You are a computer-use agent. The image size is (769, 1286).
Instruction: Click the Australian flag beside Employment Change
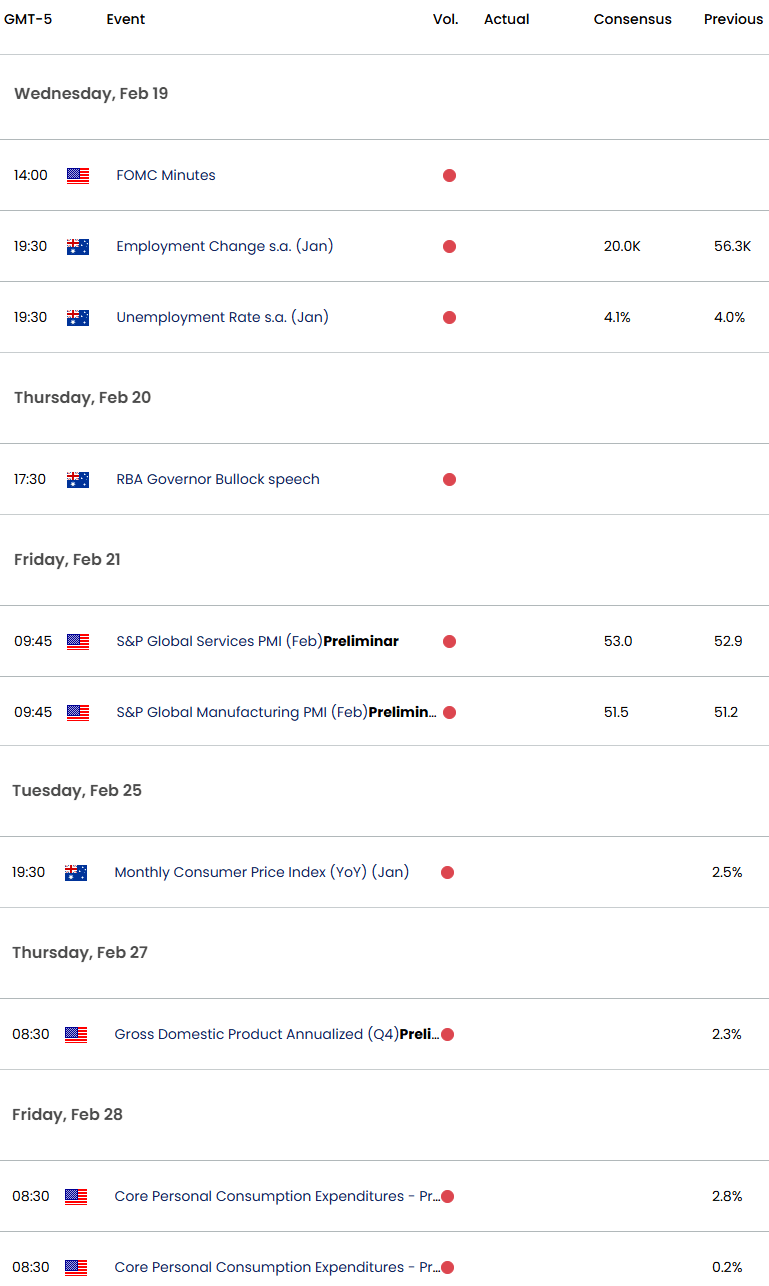coord(77,246)
